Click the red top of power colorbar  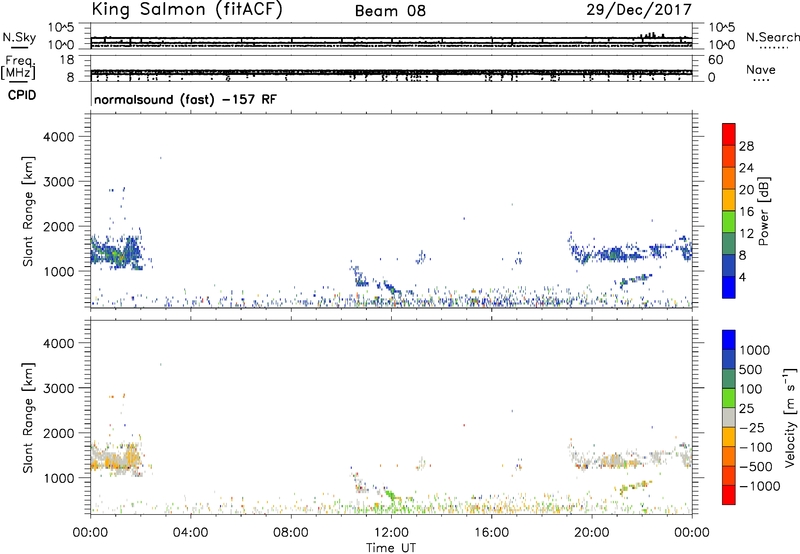pos(729,135)
